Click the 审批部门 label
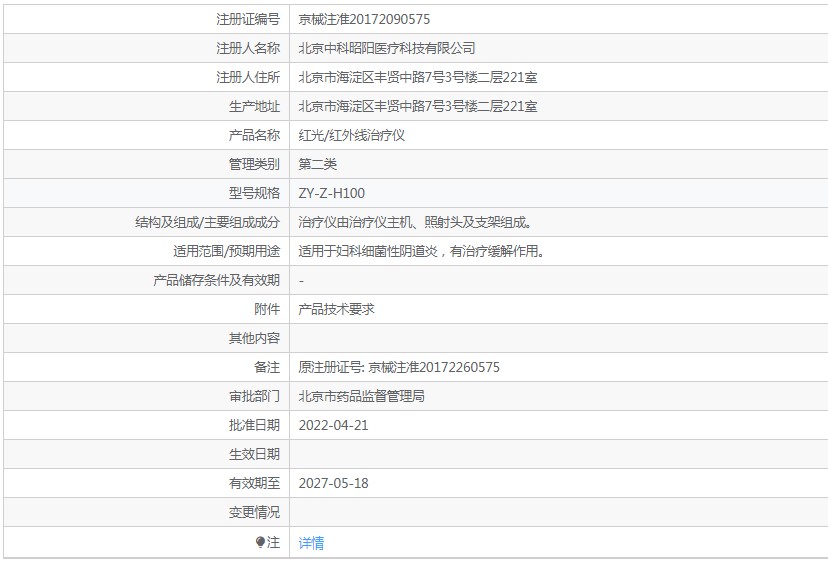Image resolution: width=828 pixels, height=564 pixels. pos(254,397)
